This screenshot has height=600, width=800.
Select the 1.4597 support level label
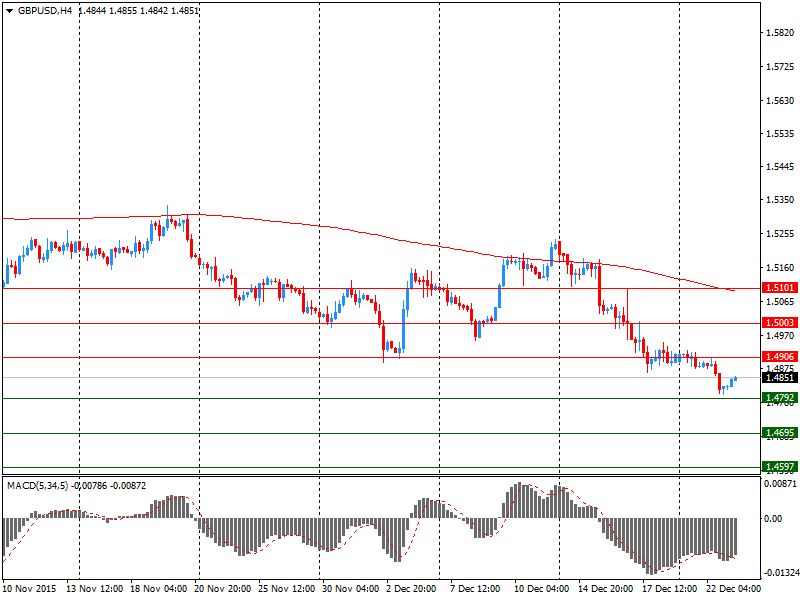coord(779,466)
